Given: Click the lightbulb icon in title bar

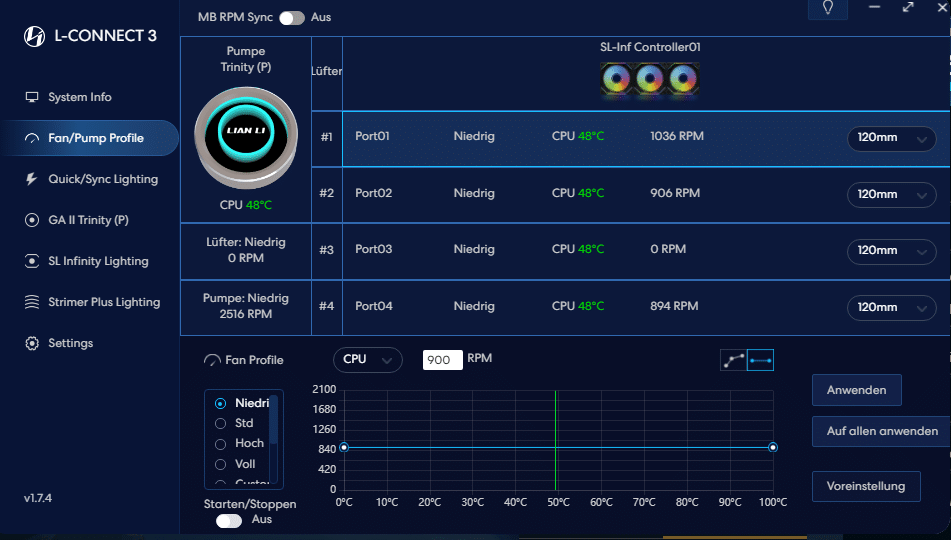Looking at the screenshot, I should click(x=827, y=8).
